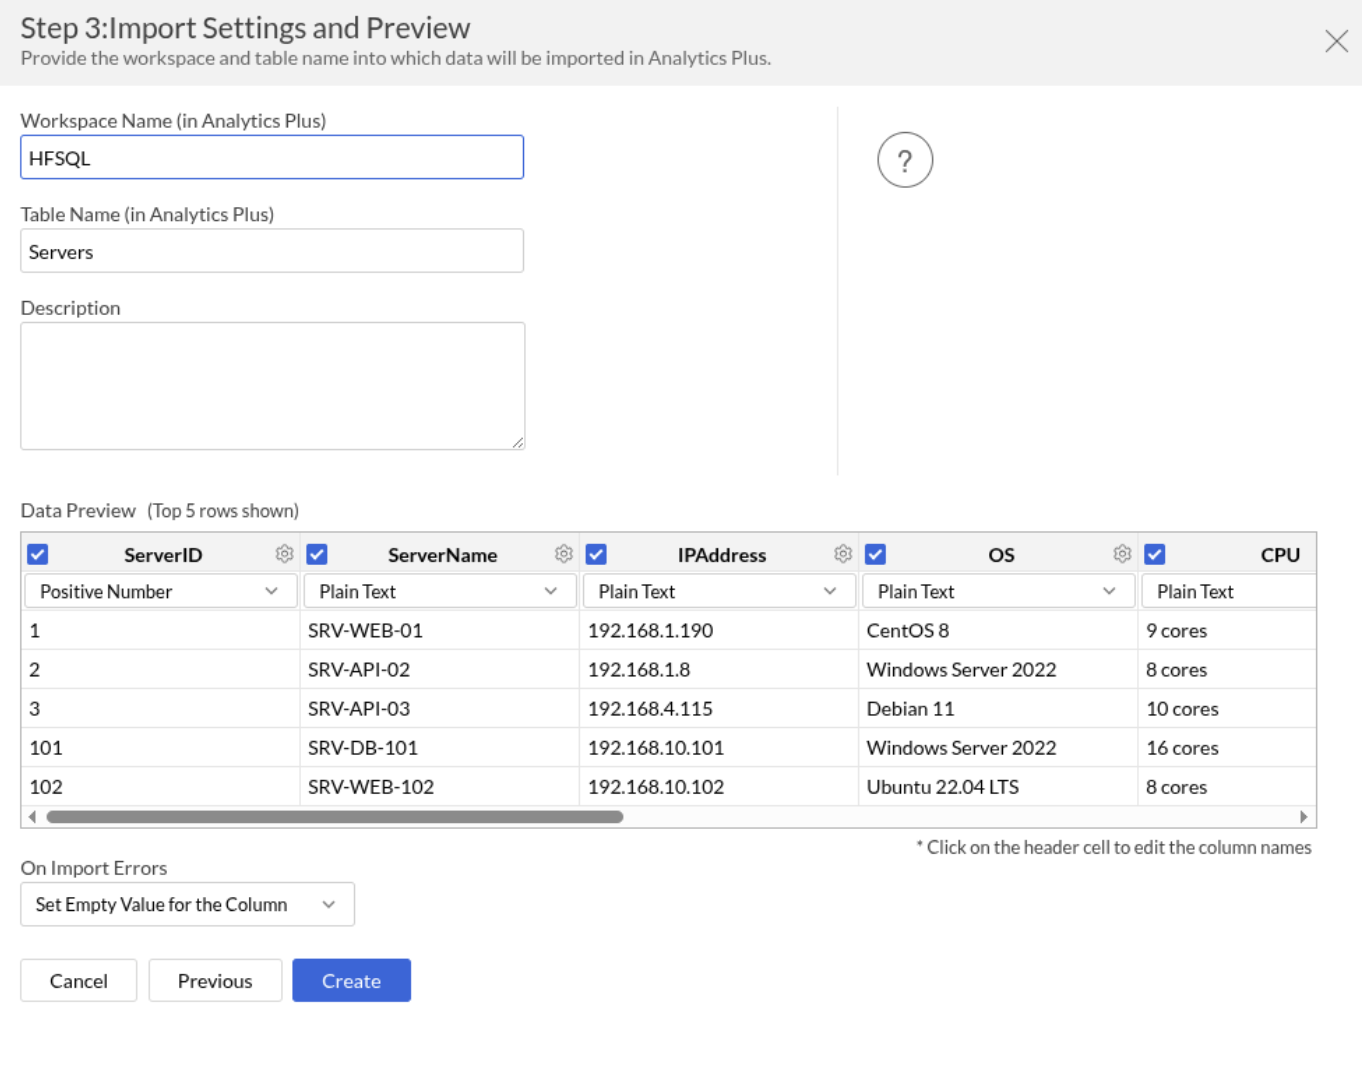Select the Debian 11 cell
The width and height of the screenshot is (1362, 1068).
pyautogui.click(x=998, y=708)
